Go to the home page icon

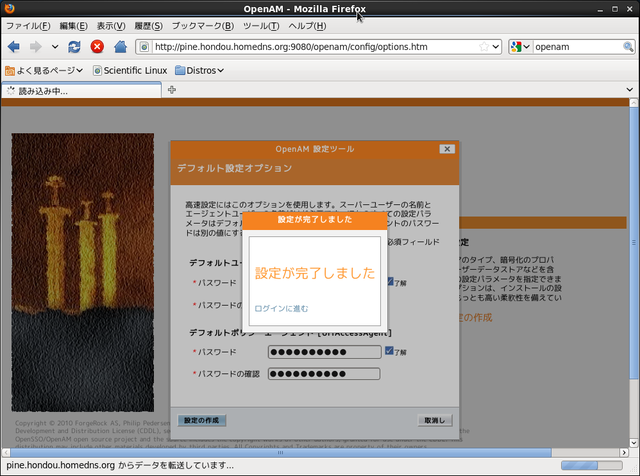[x=120, y=47]
